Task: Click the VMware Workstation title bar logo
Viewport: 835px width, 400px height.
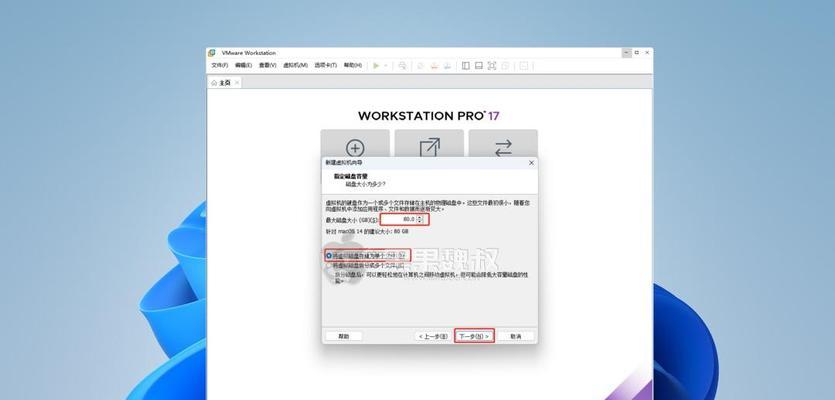Action: [x=212, y=53]
